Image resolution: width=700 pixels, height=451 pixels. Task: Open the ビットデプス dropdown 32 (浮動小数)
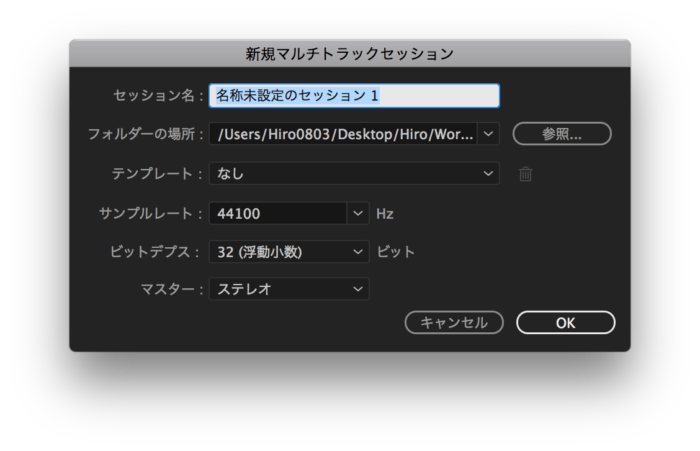(289, 252)
